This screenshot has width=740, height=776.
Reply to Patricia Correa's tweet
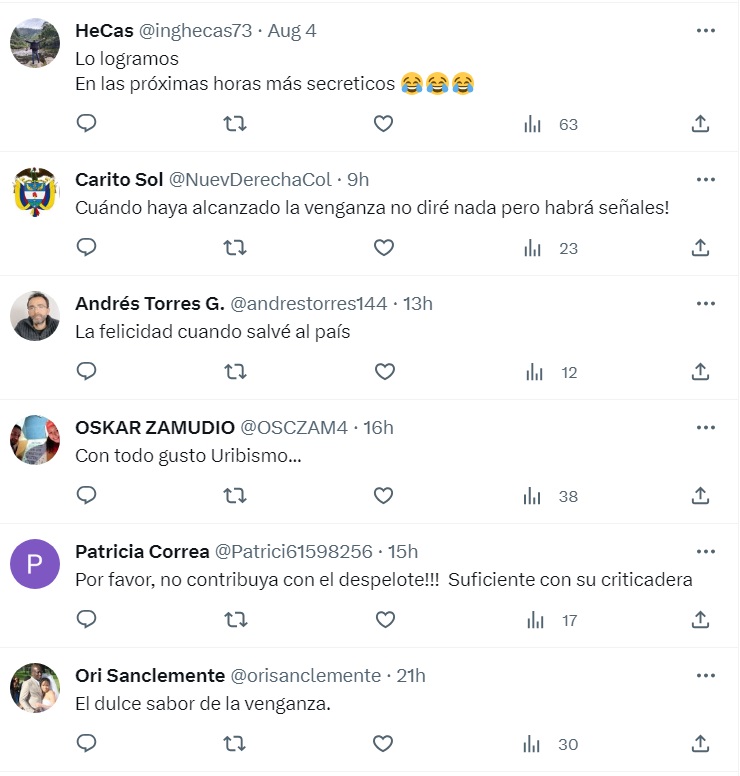(x=87, y=619)
